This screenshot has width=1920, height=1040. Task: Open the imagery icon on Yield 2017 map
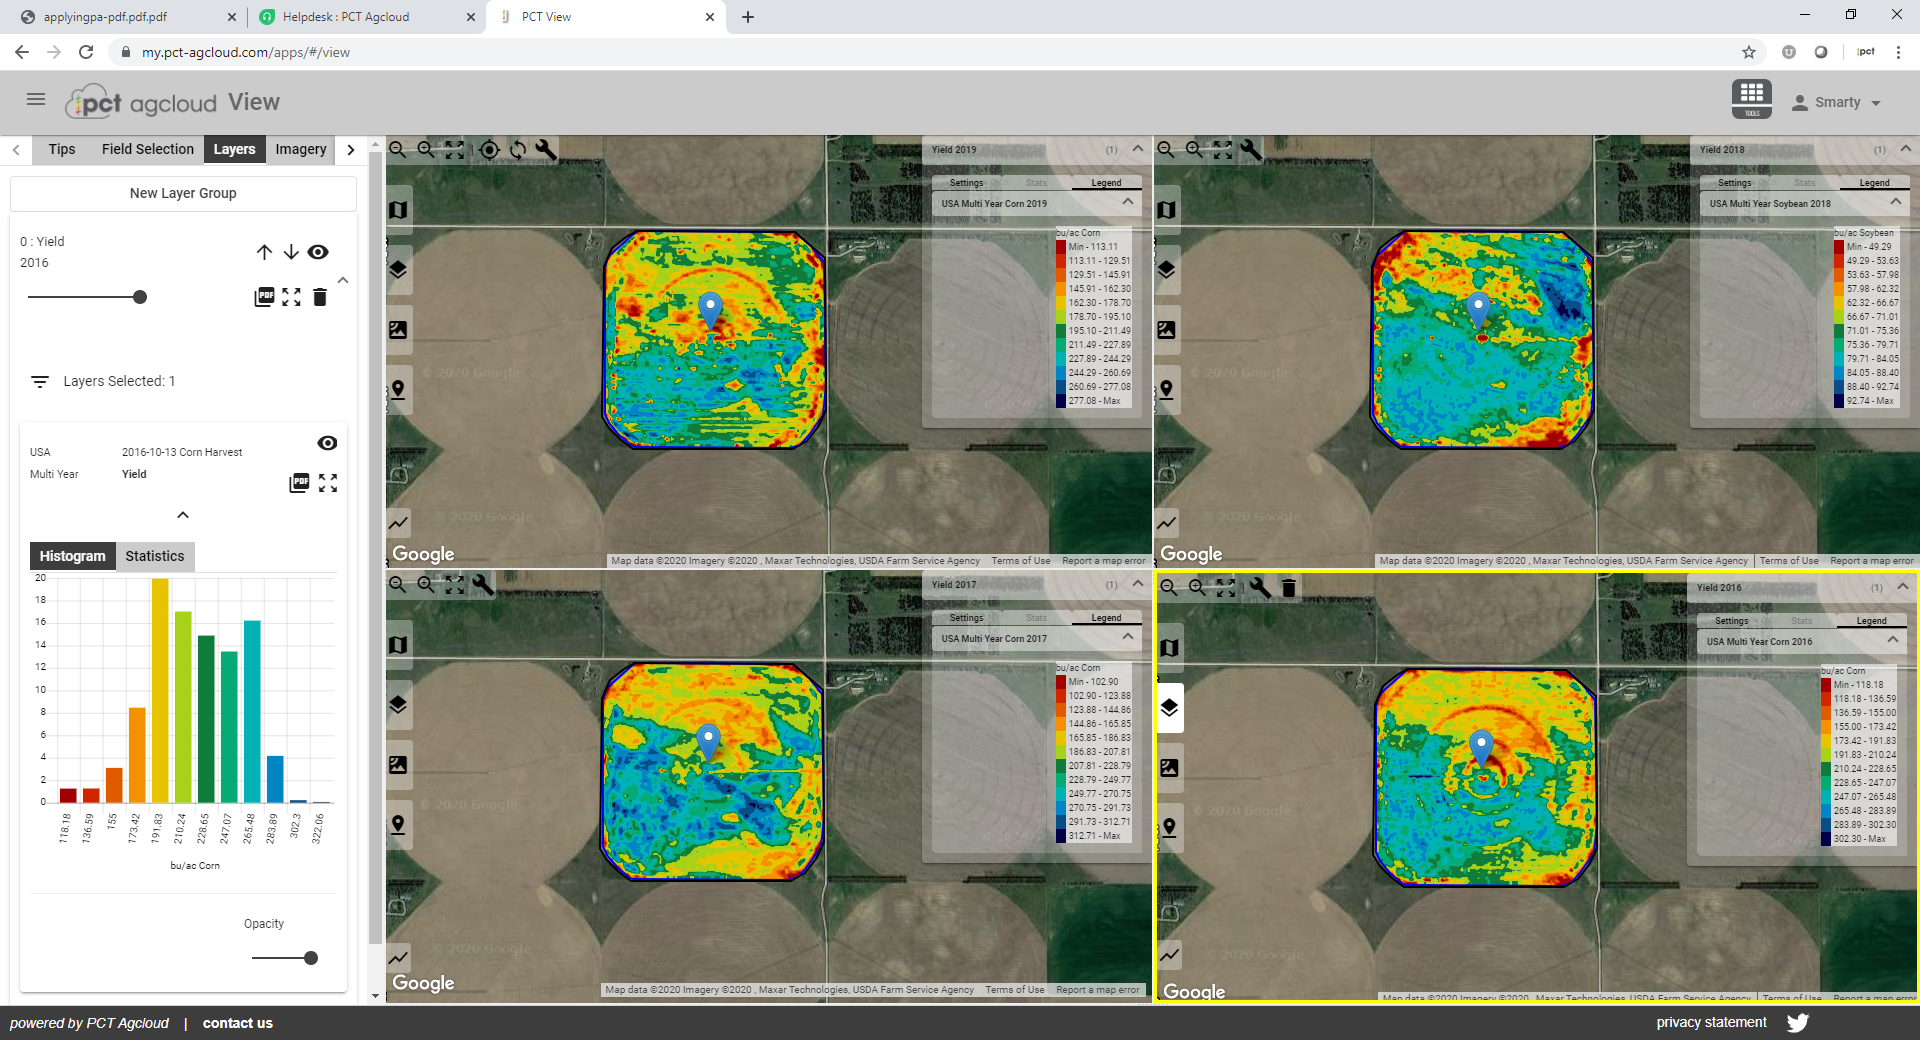(x=398, y=765)
